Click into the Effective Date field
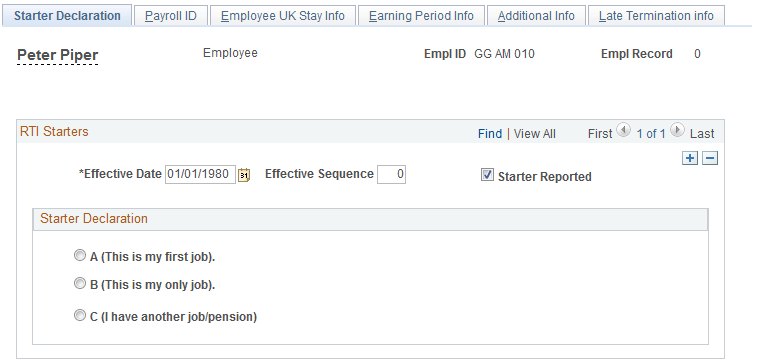The image size is (759, 363). tap(200, 174)
